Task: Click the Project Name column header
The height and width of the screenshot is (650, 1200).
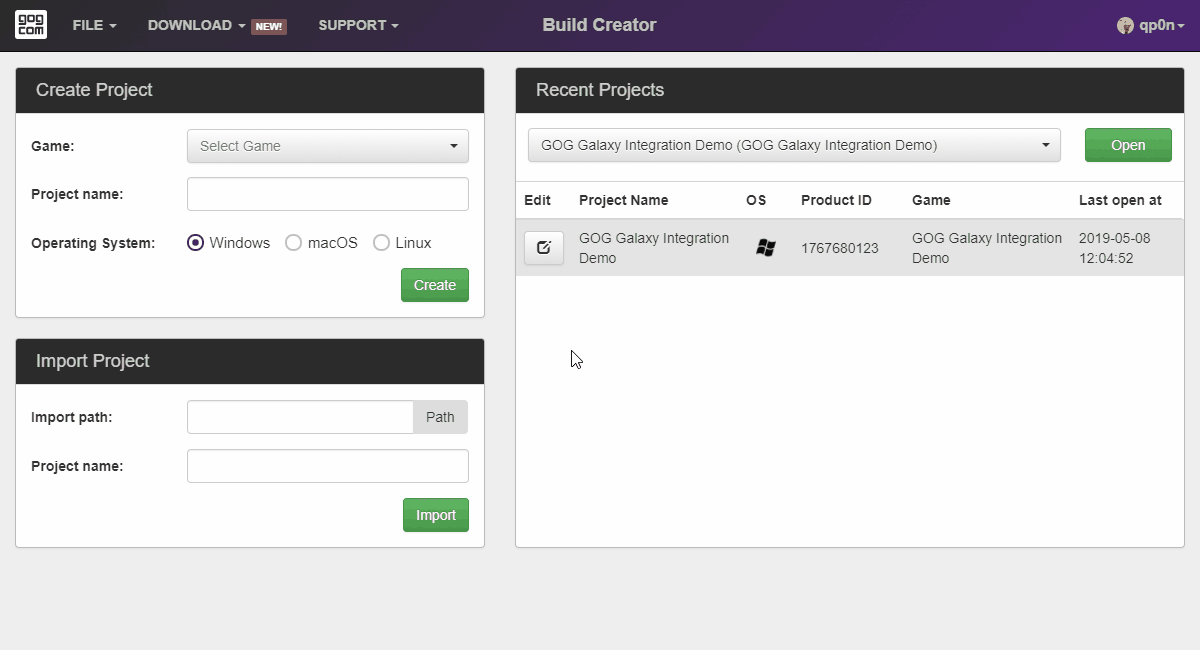Action: pos(624,200)
